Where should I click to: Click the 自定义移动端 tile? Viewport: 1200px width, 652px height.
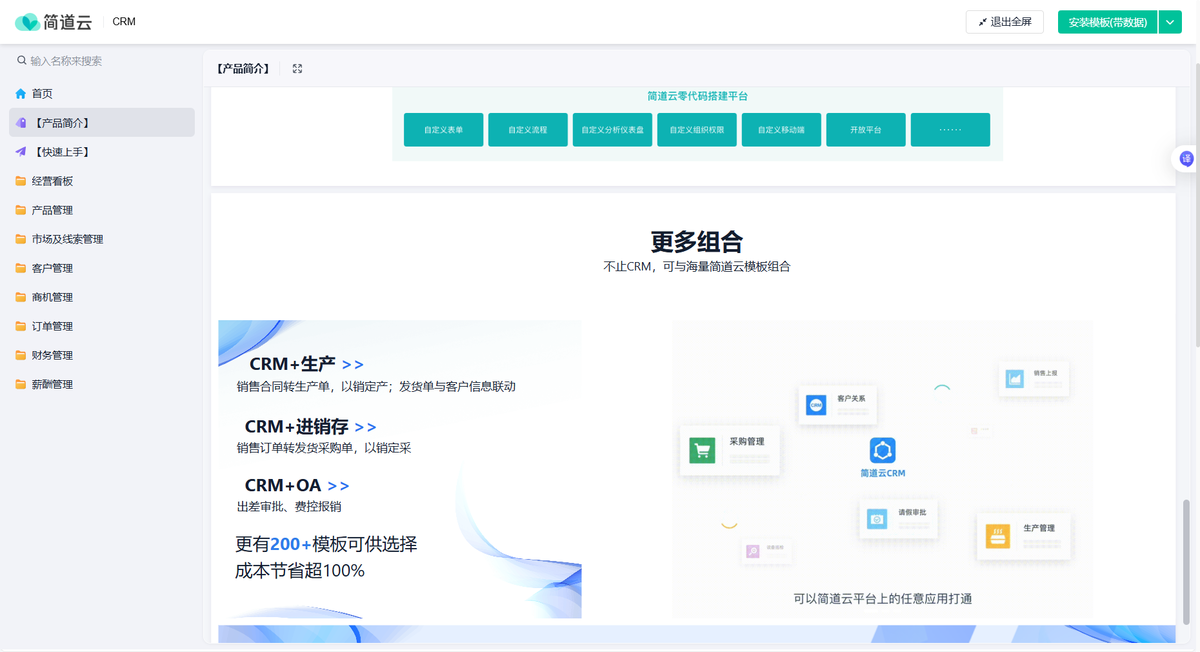(781, 130)
